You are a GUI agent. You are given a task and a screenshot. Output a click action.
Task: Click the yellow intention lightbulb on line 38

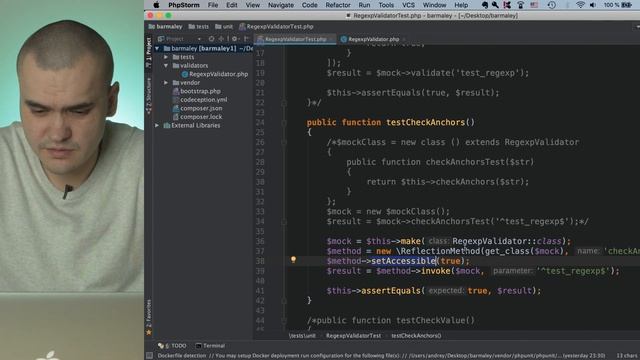293,260
